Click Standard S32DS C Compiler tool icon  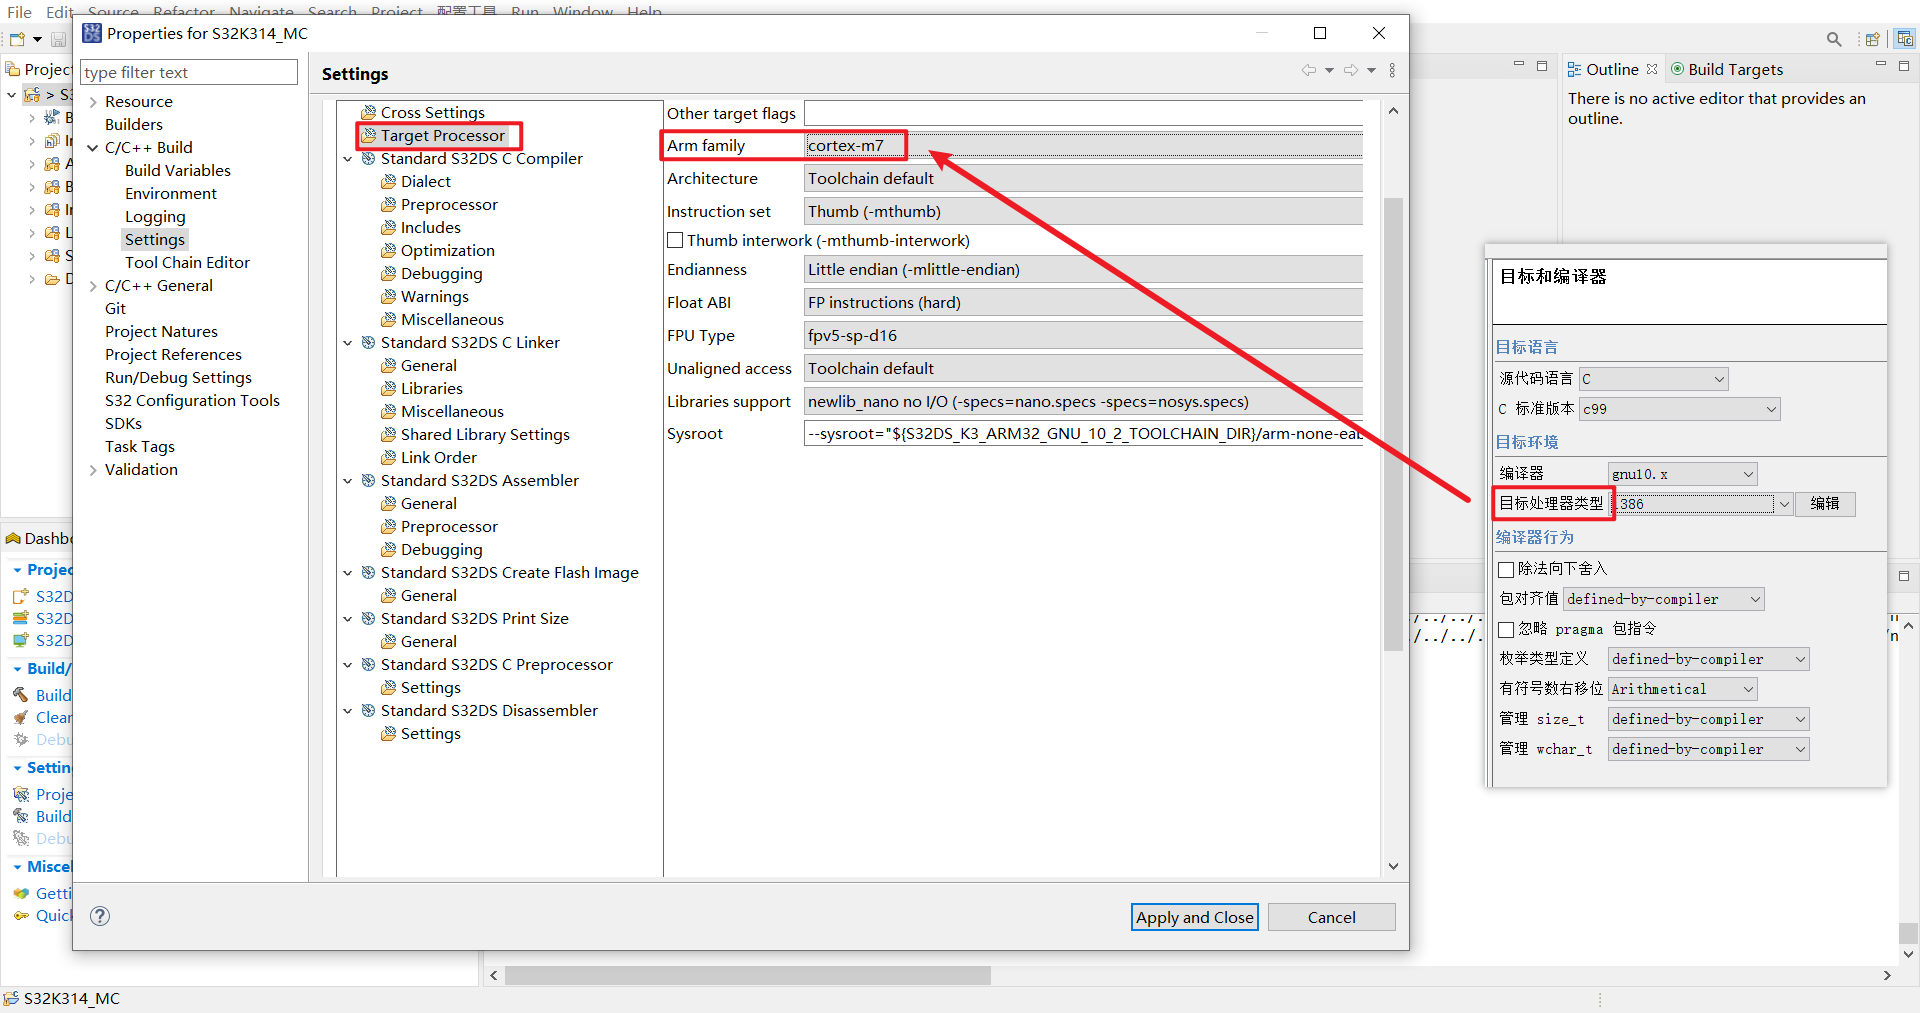(x=368, y=158)
